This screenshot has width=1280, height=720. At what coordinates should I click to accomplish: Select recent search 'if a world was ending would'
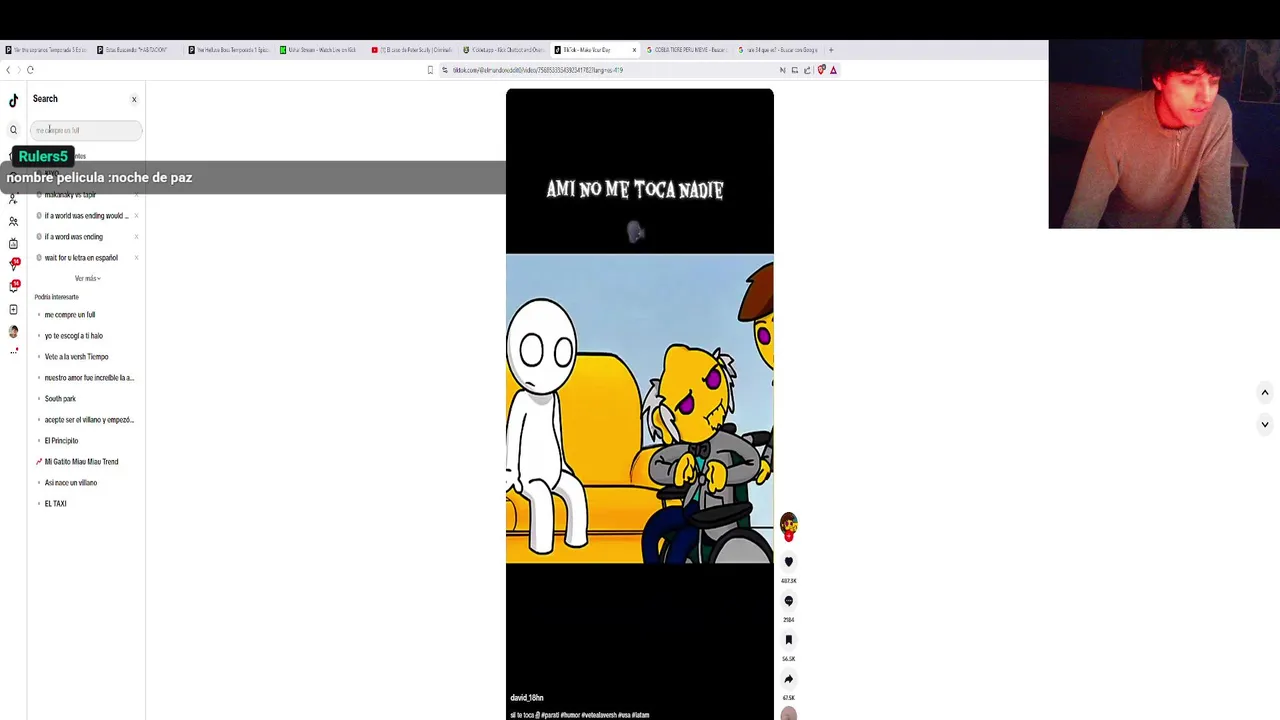click(x=86, y=216)
